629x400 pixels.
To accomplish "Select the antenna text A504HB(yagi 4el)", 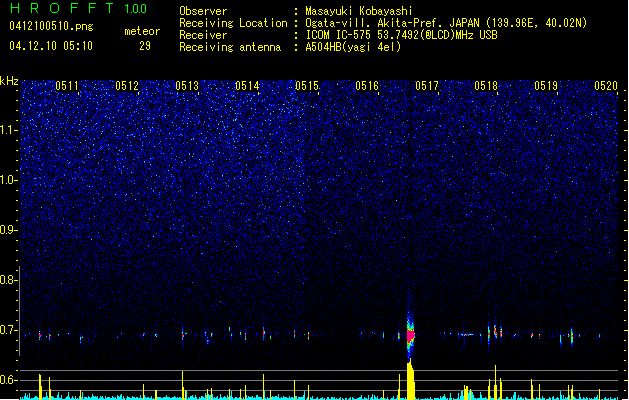I will [353, 47].
